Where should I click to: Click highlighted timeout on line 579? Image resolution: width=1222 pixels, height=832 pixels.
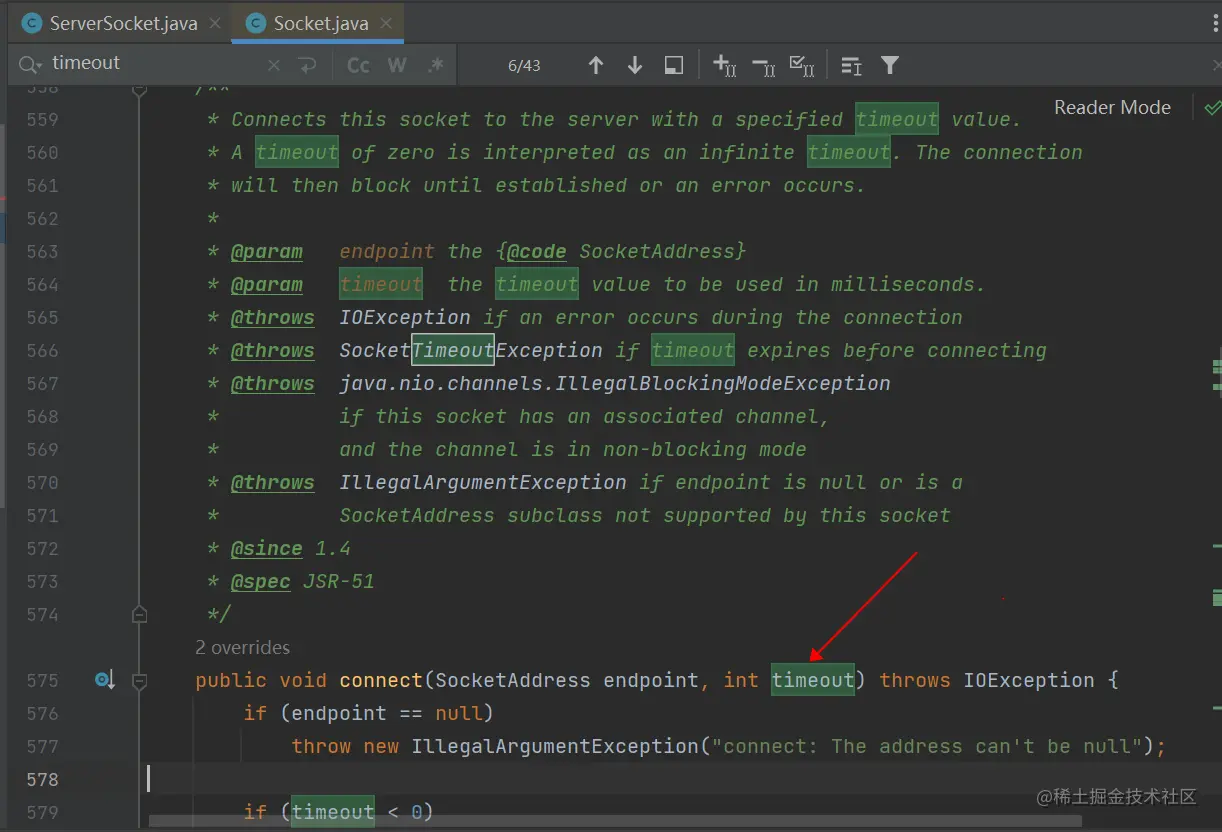pyautogui.click(x=333, y=812)
